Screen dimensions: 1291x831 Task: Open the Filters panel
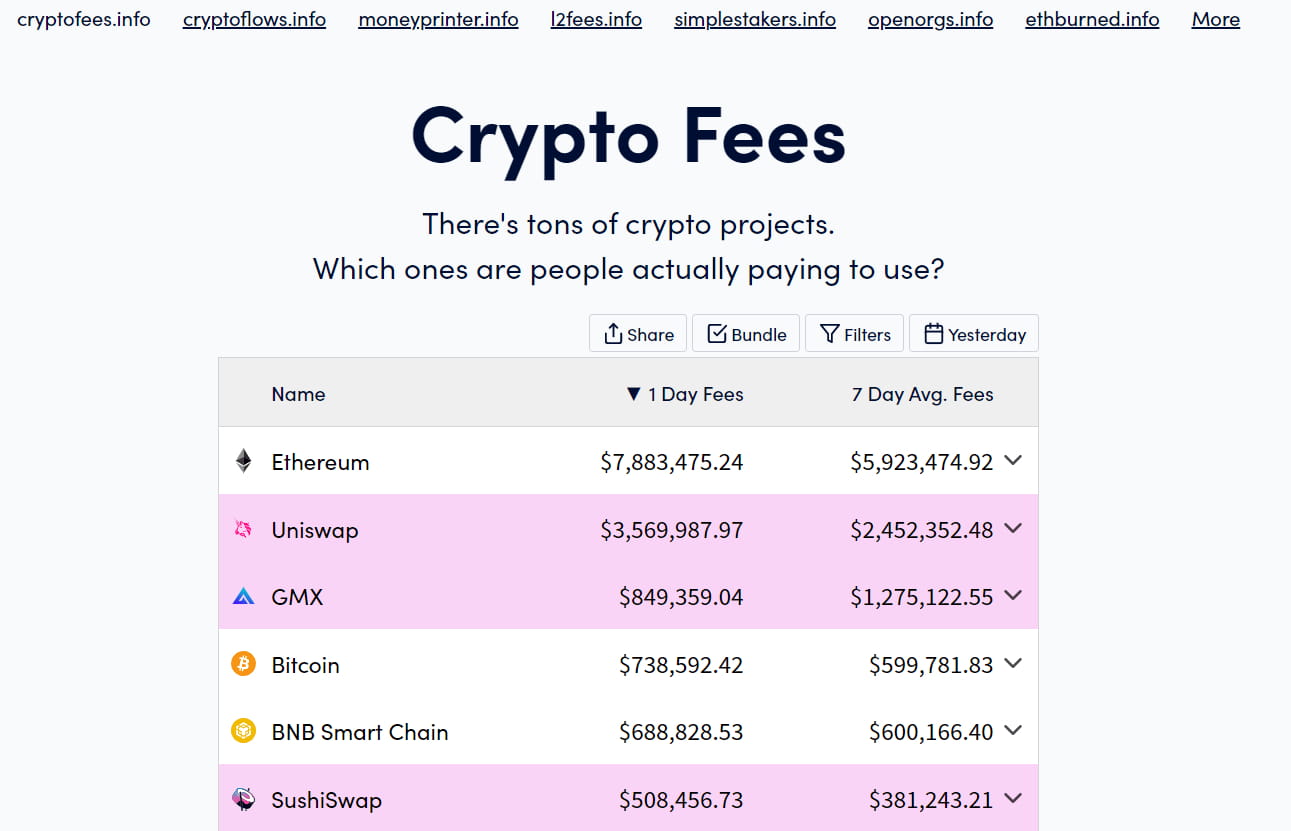coord(854,334)
